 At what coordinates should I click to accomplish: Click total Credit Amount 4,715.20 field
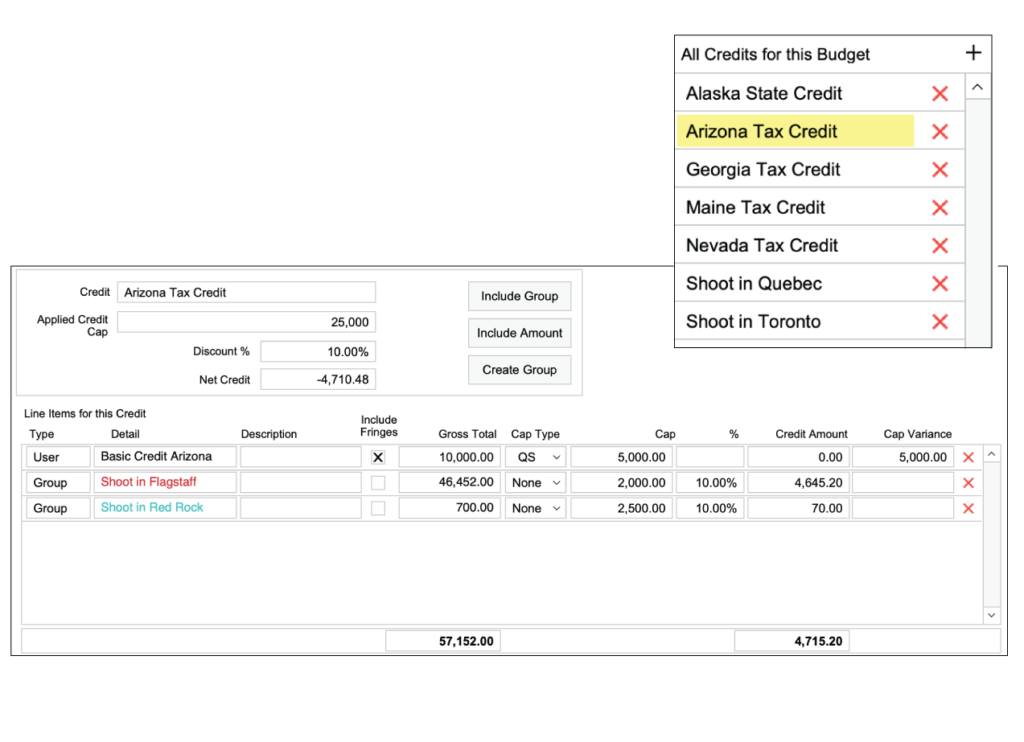point(792,641)
